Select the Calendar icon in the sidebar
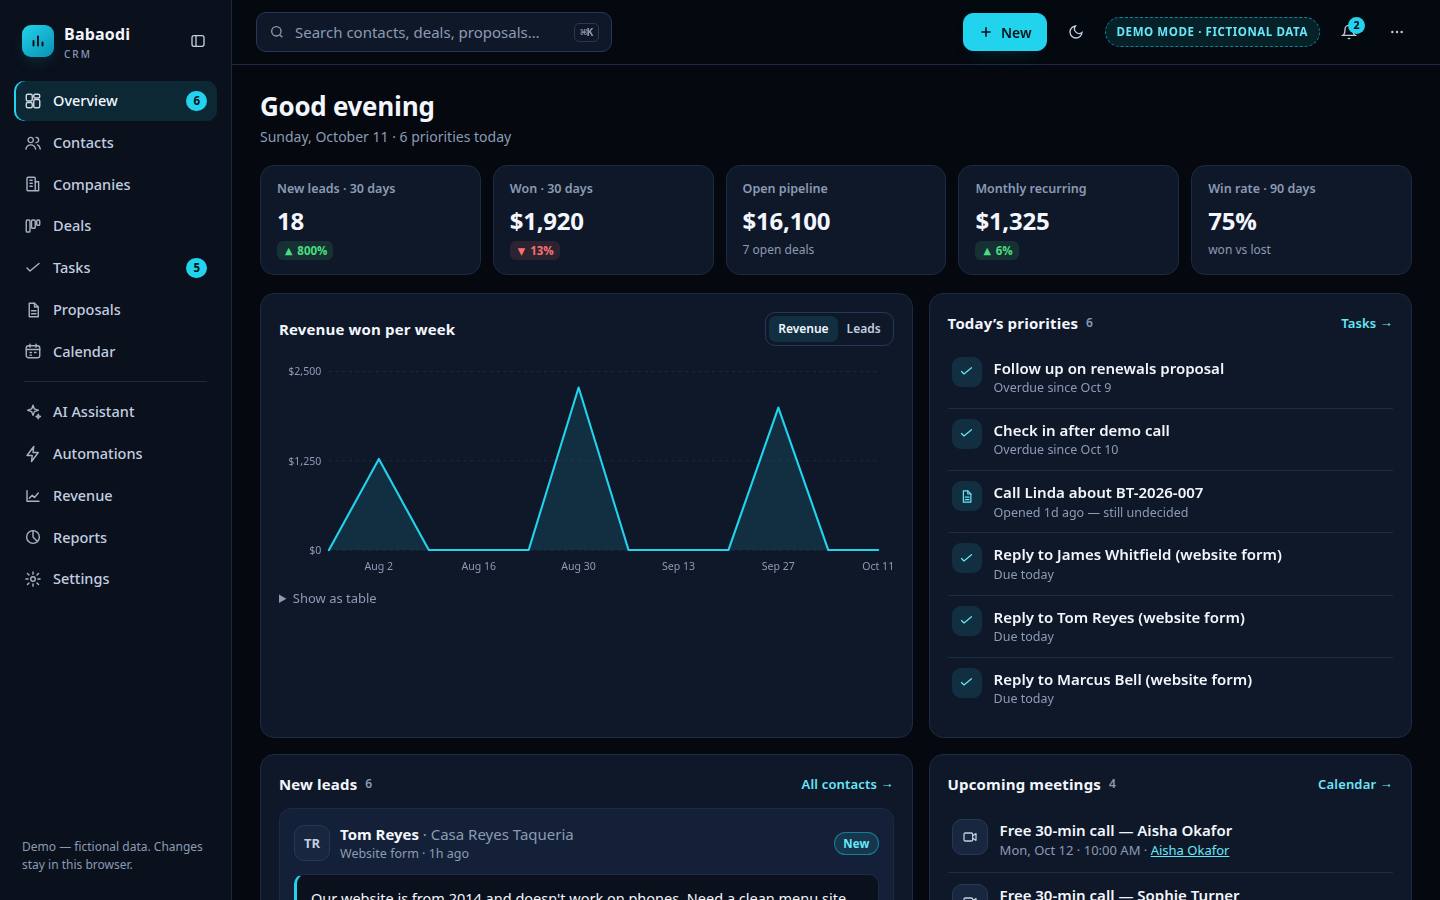The image size is (1440, 900). [x=33, y=352]
